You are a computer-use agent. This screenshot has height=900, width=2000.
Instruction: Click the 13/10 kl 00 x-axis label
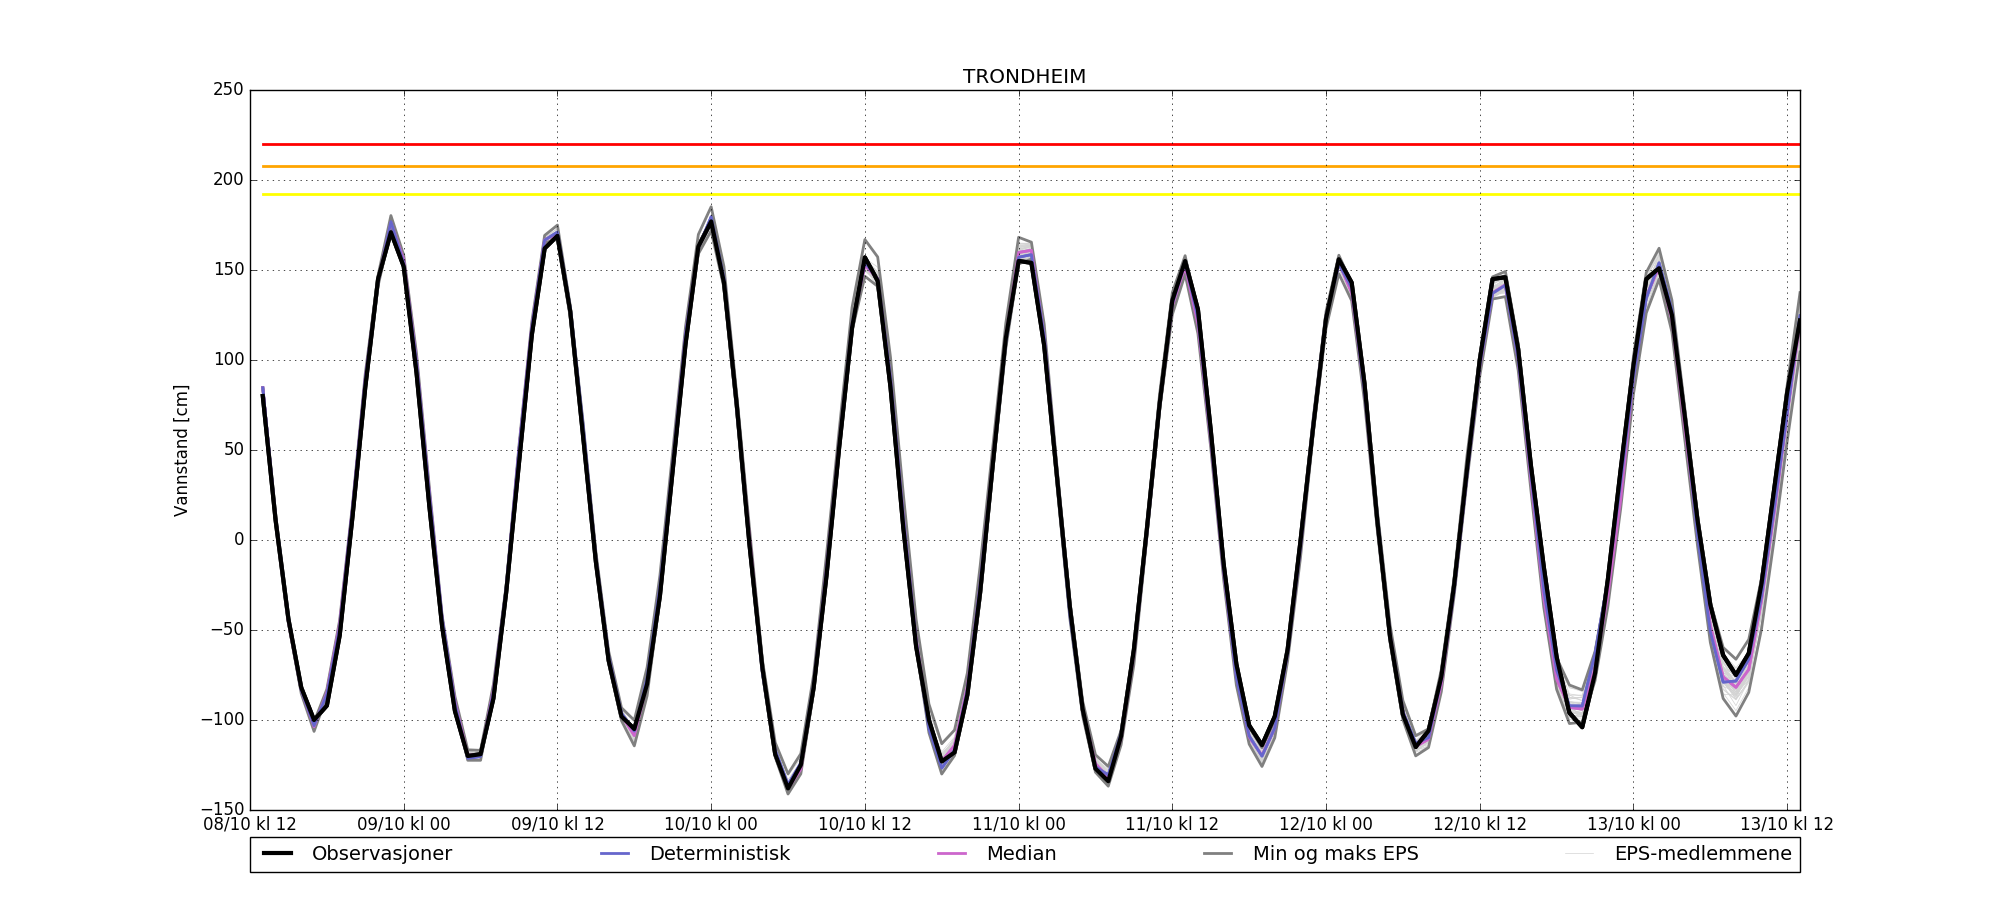coord(1634,825)
